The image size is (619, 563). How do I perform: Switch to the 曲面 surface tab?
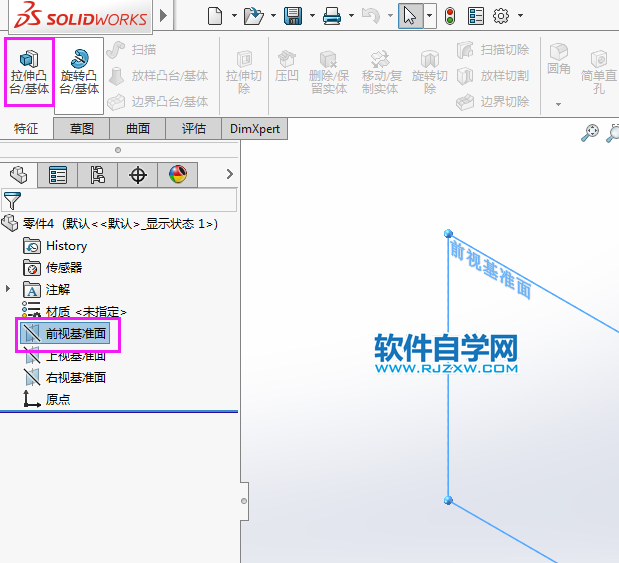(x=138, y=129)
